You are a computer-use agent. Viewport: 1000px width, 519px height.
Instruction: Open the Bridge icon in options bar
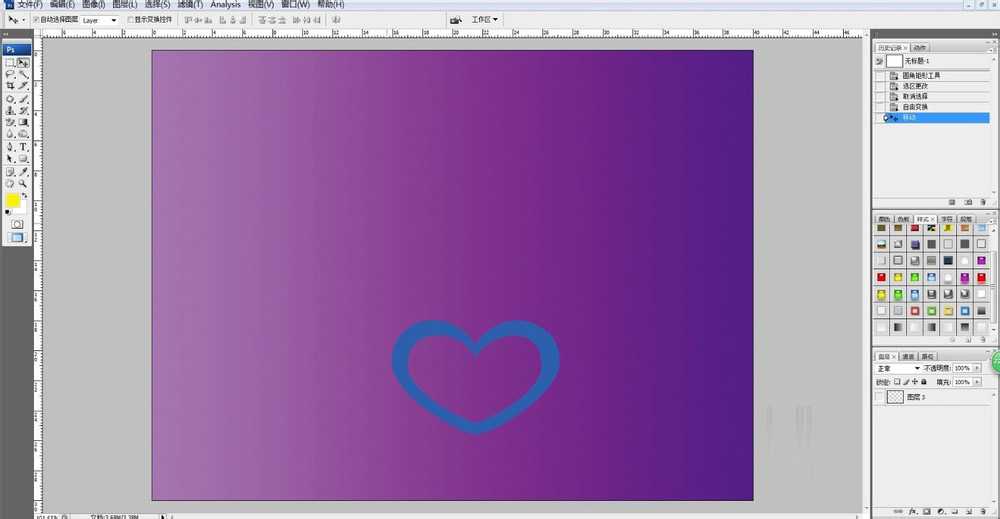click(455, 20)
